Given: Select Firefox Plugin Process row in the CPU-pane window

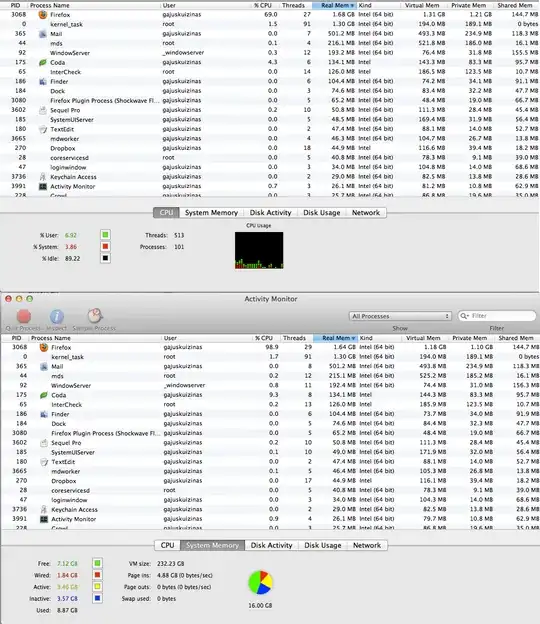Looking at the screenshot, I should [270, 101].
